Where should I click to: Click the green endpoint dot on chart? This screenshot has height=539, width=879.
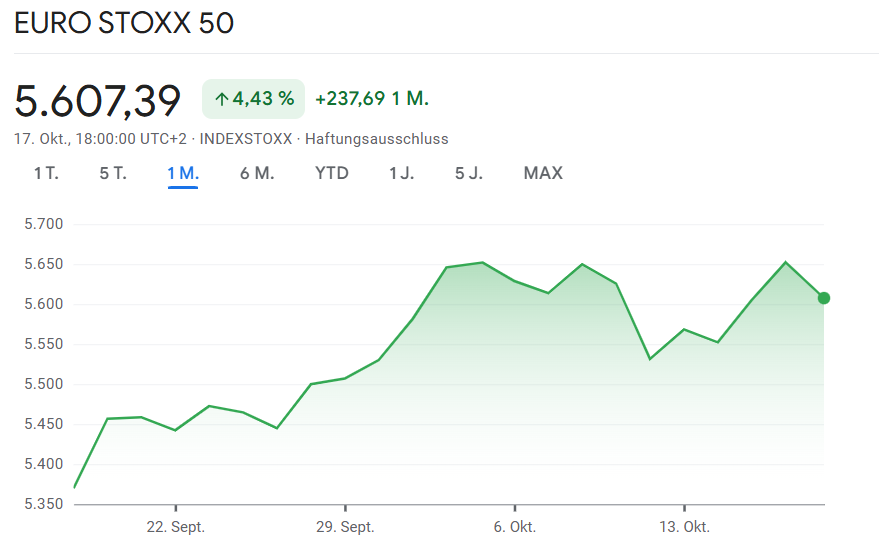point(824,298)
